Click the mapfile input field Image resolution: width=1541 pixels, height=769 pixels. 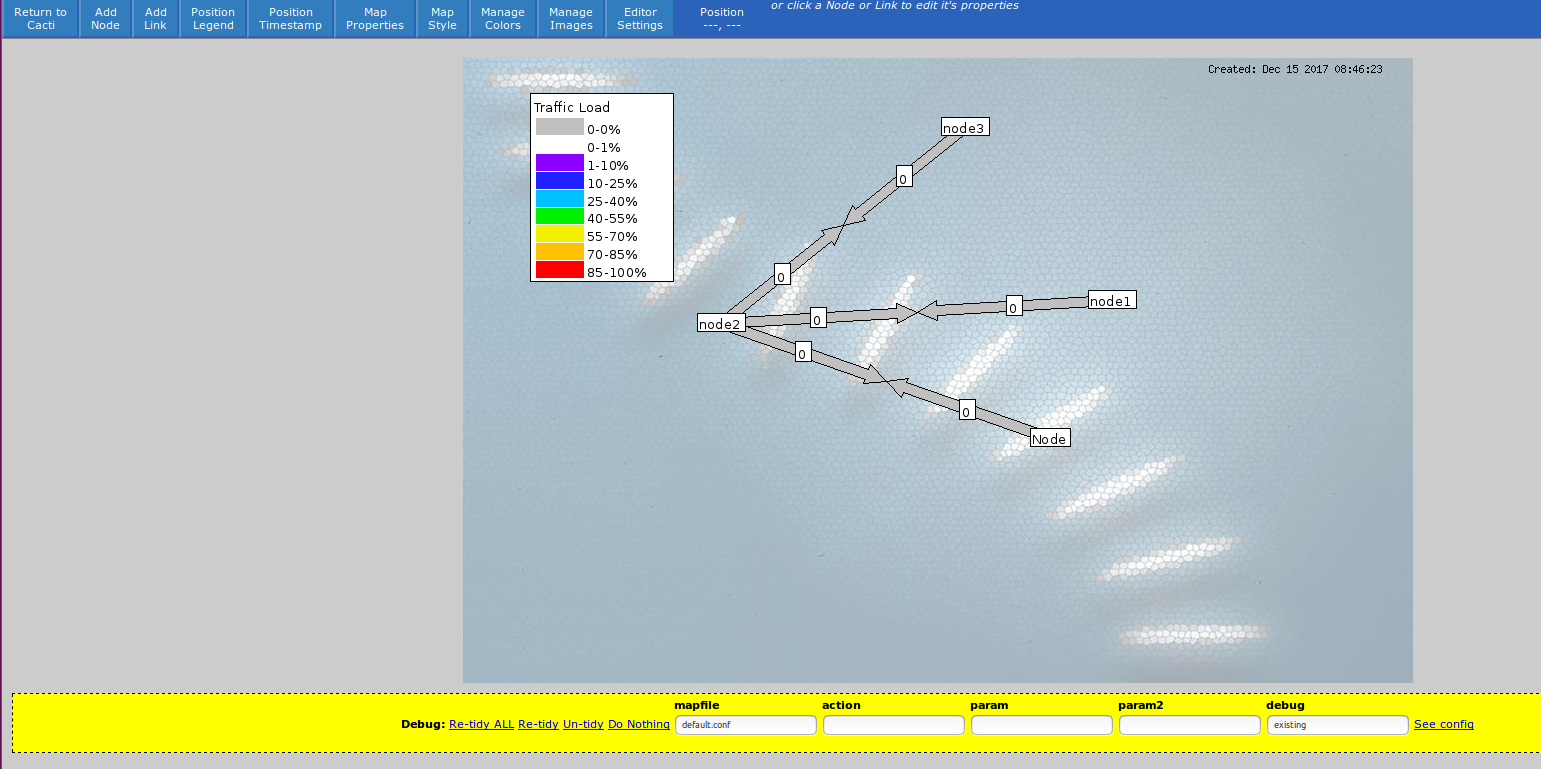pyautogui.click(x=745, y=724)
